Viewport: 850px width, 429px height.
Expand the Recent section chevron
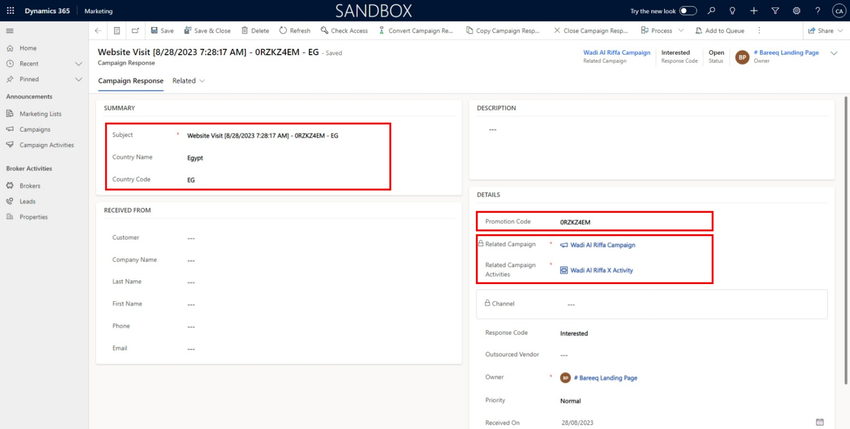(x=79, y=63)
